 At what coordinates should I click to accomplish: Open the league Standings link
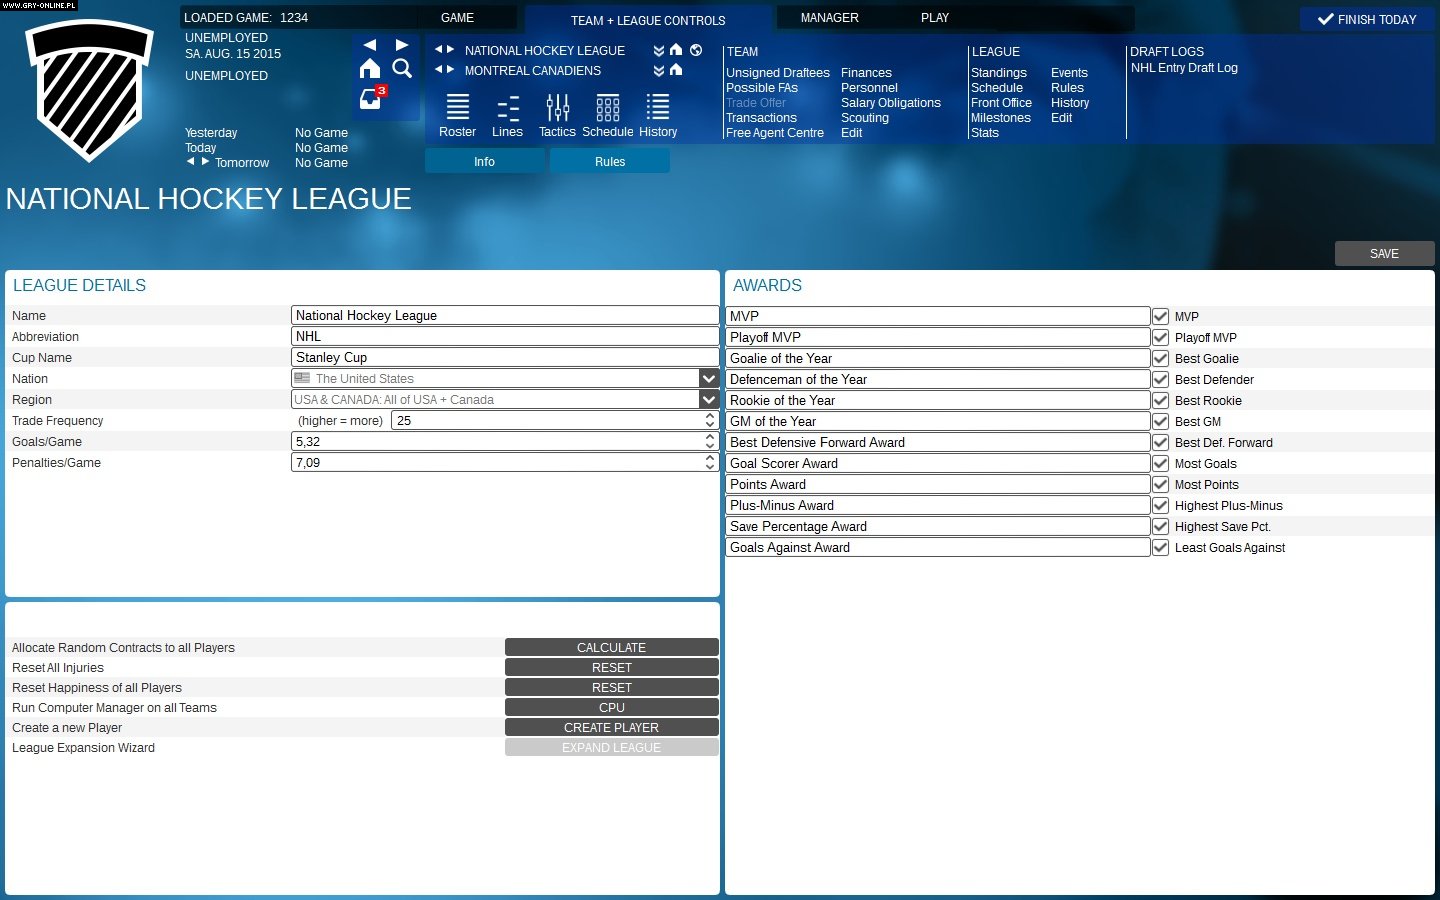(x=998, y=73)
